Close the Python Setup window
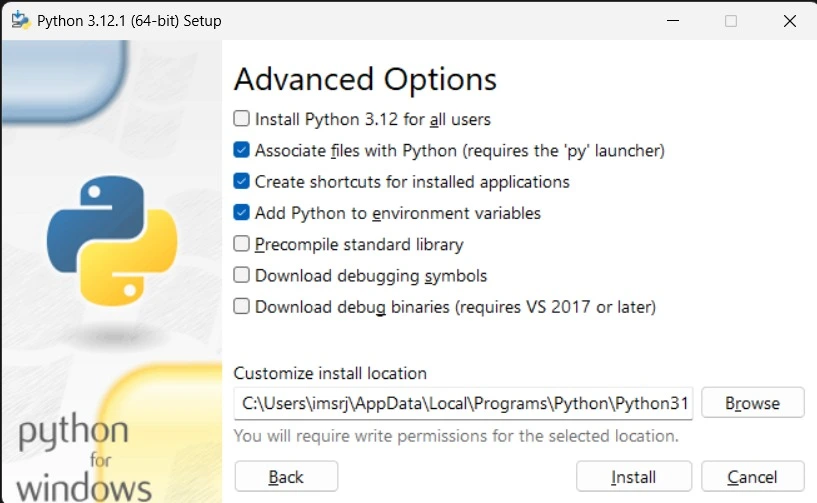The image size is (817, 503). pyautogui.click(x=790, y=21)
